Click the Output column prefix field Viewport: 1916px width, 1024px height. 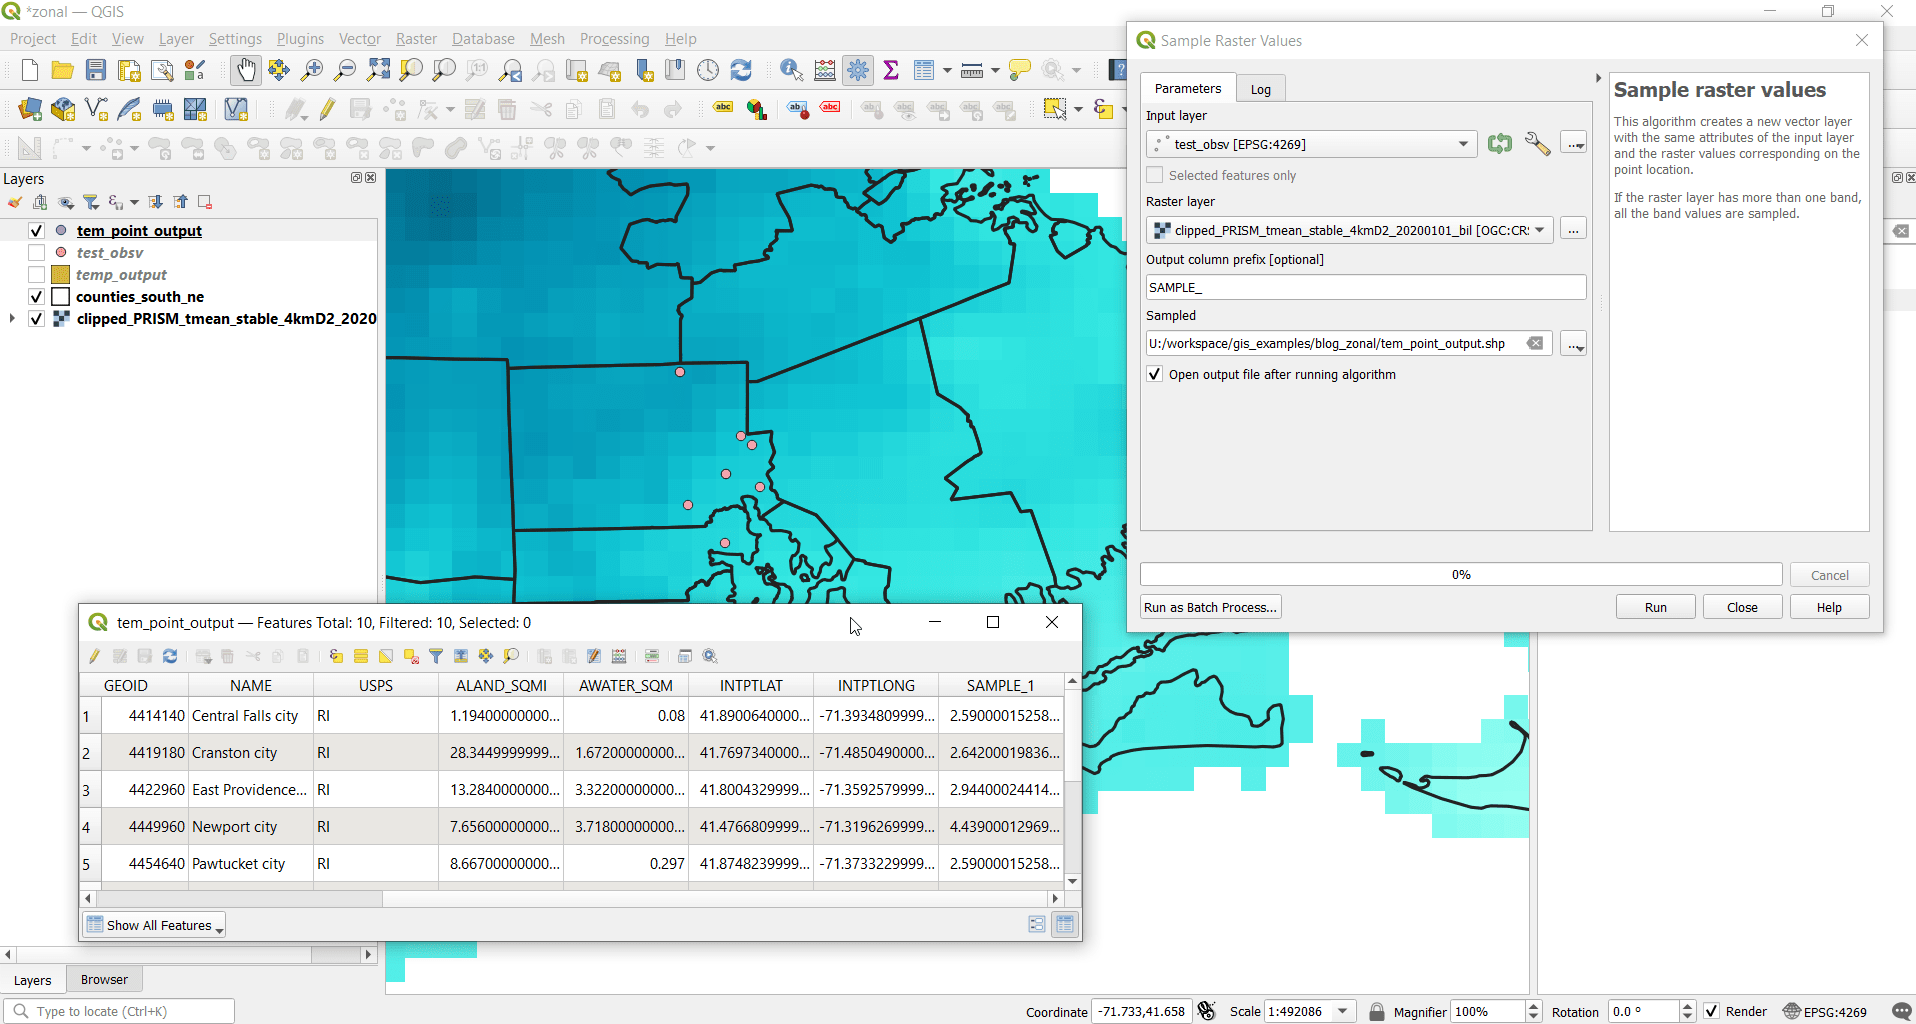(1365, 287)
